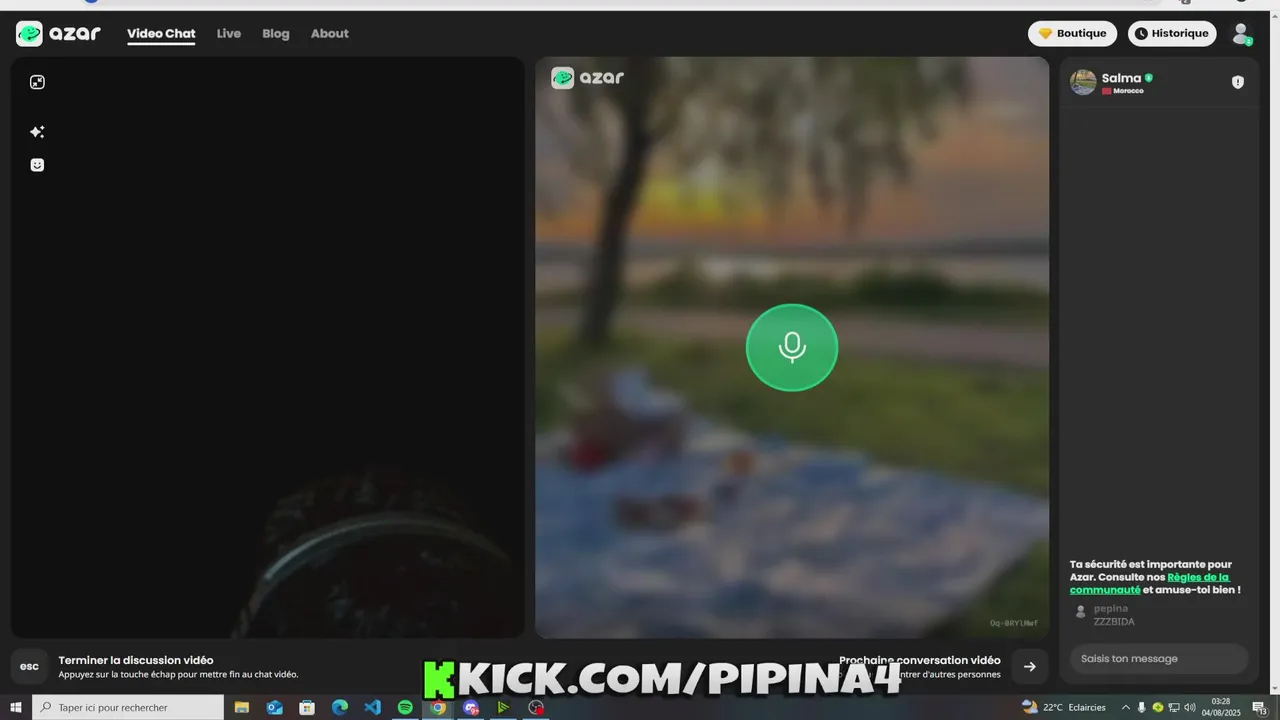This screenshot has height=720, width=1280.
Task: Toggle the green microphone button
Action: point(792,347)
